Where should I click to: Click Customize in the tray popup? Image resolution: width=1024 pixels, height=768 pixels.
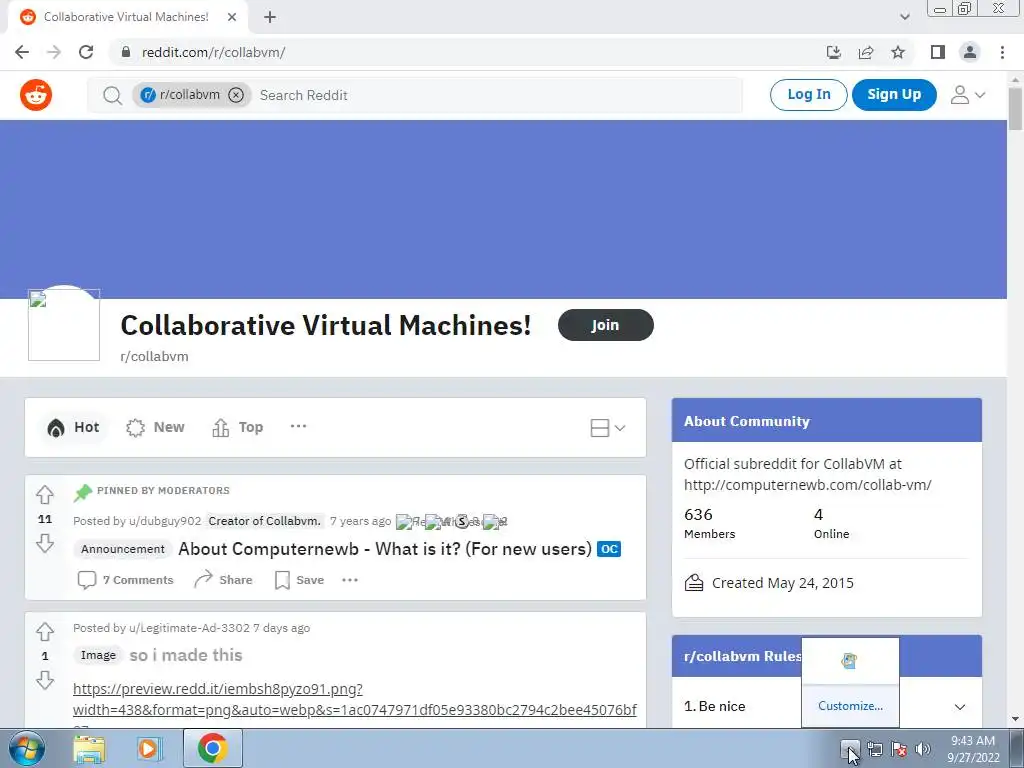click(850, 706)
